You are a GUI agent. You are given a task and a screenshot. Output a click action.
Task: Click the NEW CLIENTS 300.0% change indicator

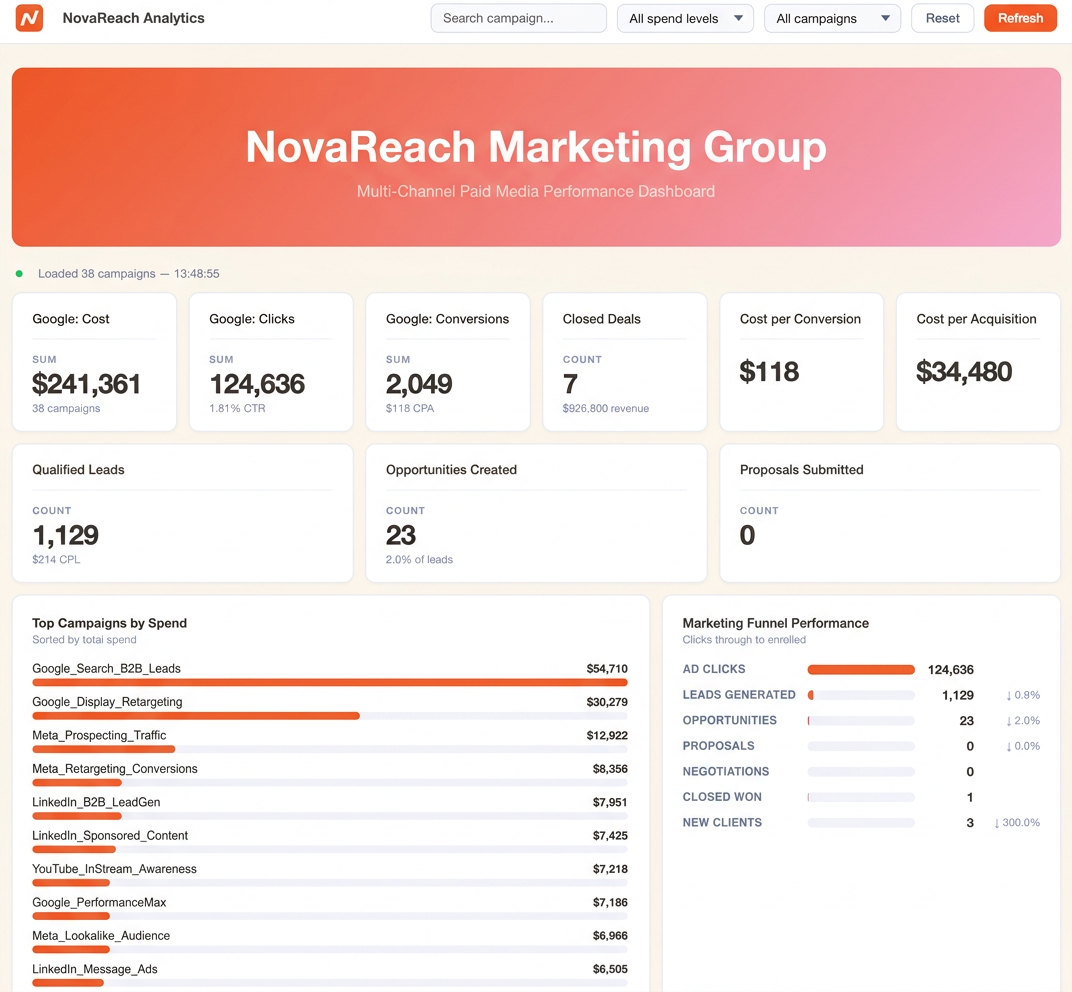pos(1017,823)
